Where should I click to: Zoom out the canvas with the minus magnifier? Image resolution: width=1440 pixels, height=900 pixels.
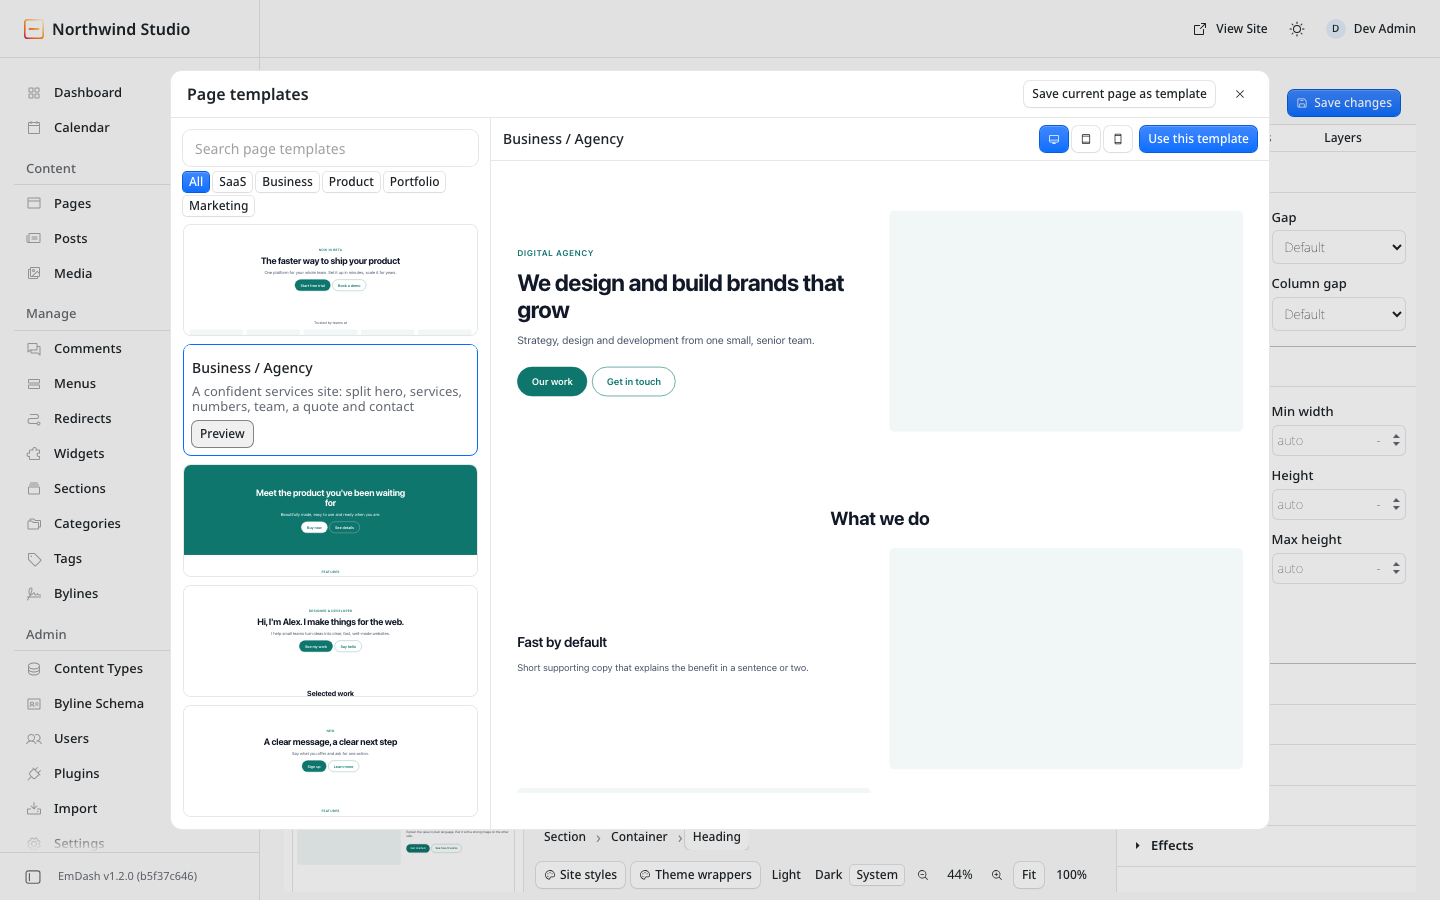pyautogui.click(x=923, y=875)
